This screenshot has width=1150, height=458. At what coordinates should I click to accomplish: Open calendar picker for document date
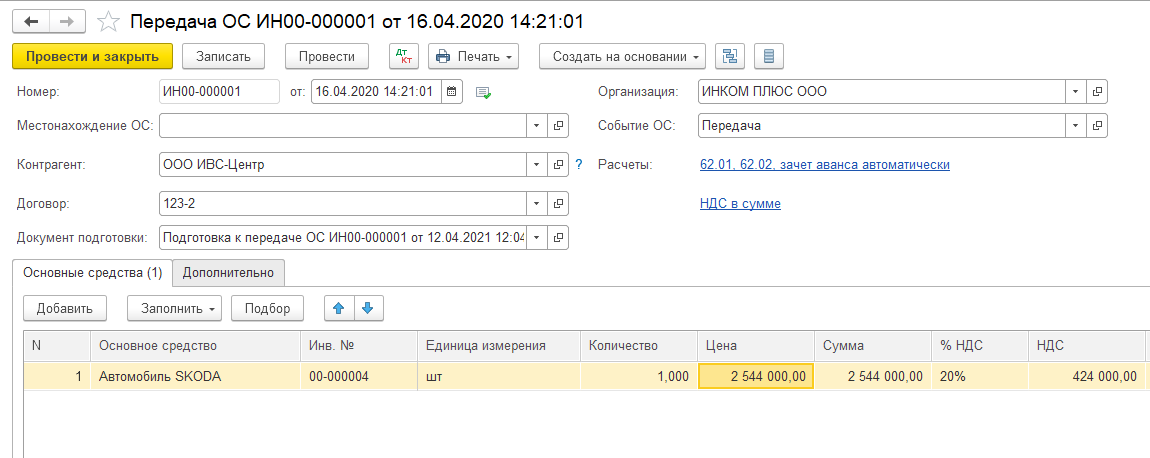(451, 92)
